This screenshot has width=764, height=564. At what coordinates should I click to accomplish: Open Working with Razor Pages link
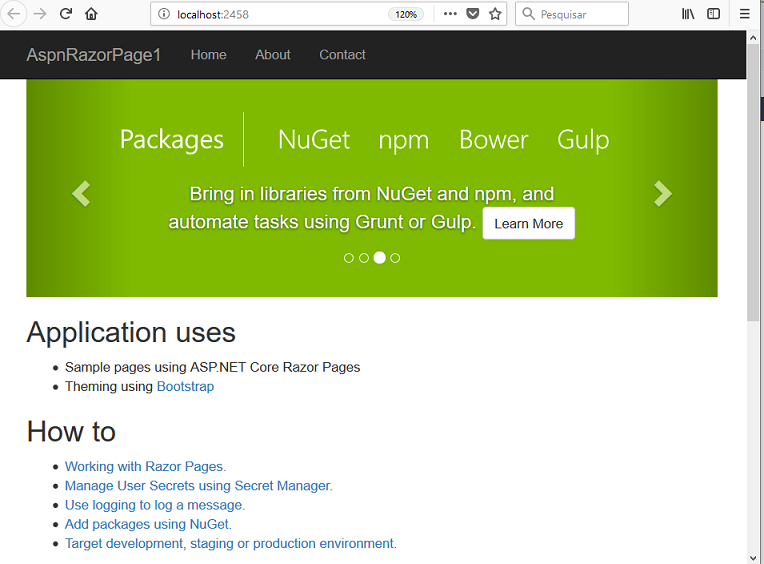pyautogui.click(x=145, y=466)
